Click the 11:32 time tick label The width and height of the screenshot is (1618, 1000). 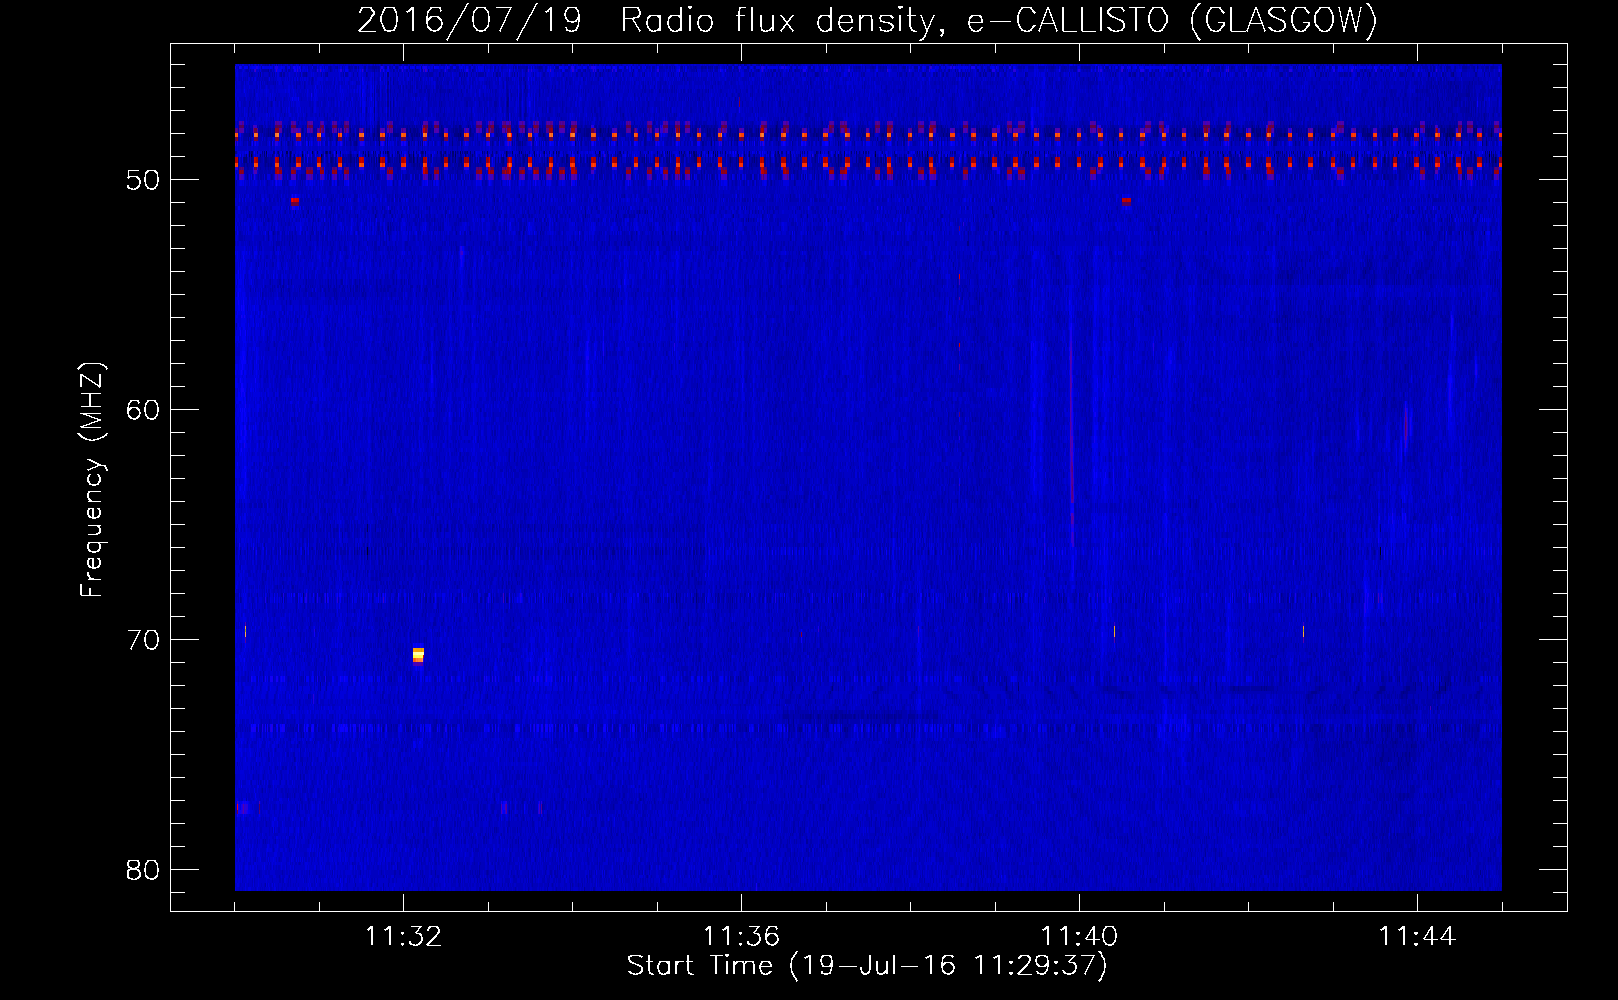click(x=403, y=937)
